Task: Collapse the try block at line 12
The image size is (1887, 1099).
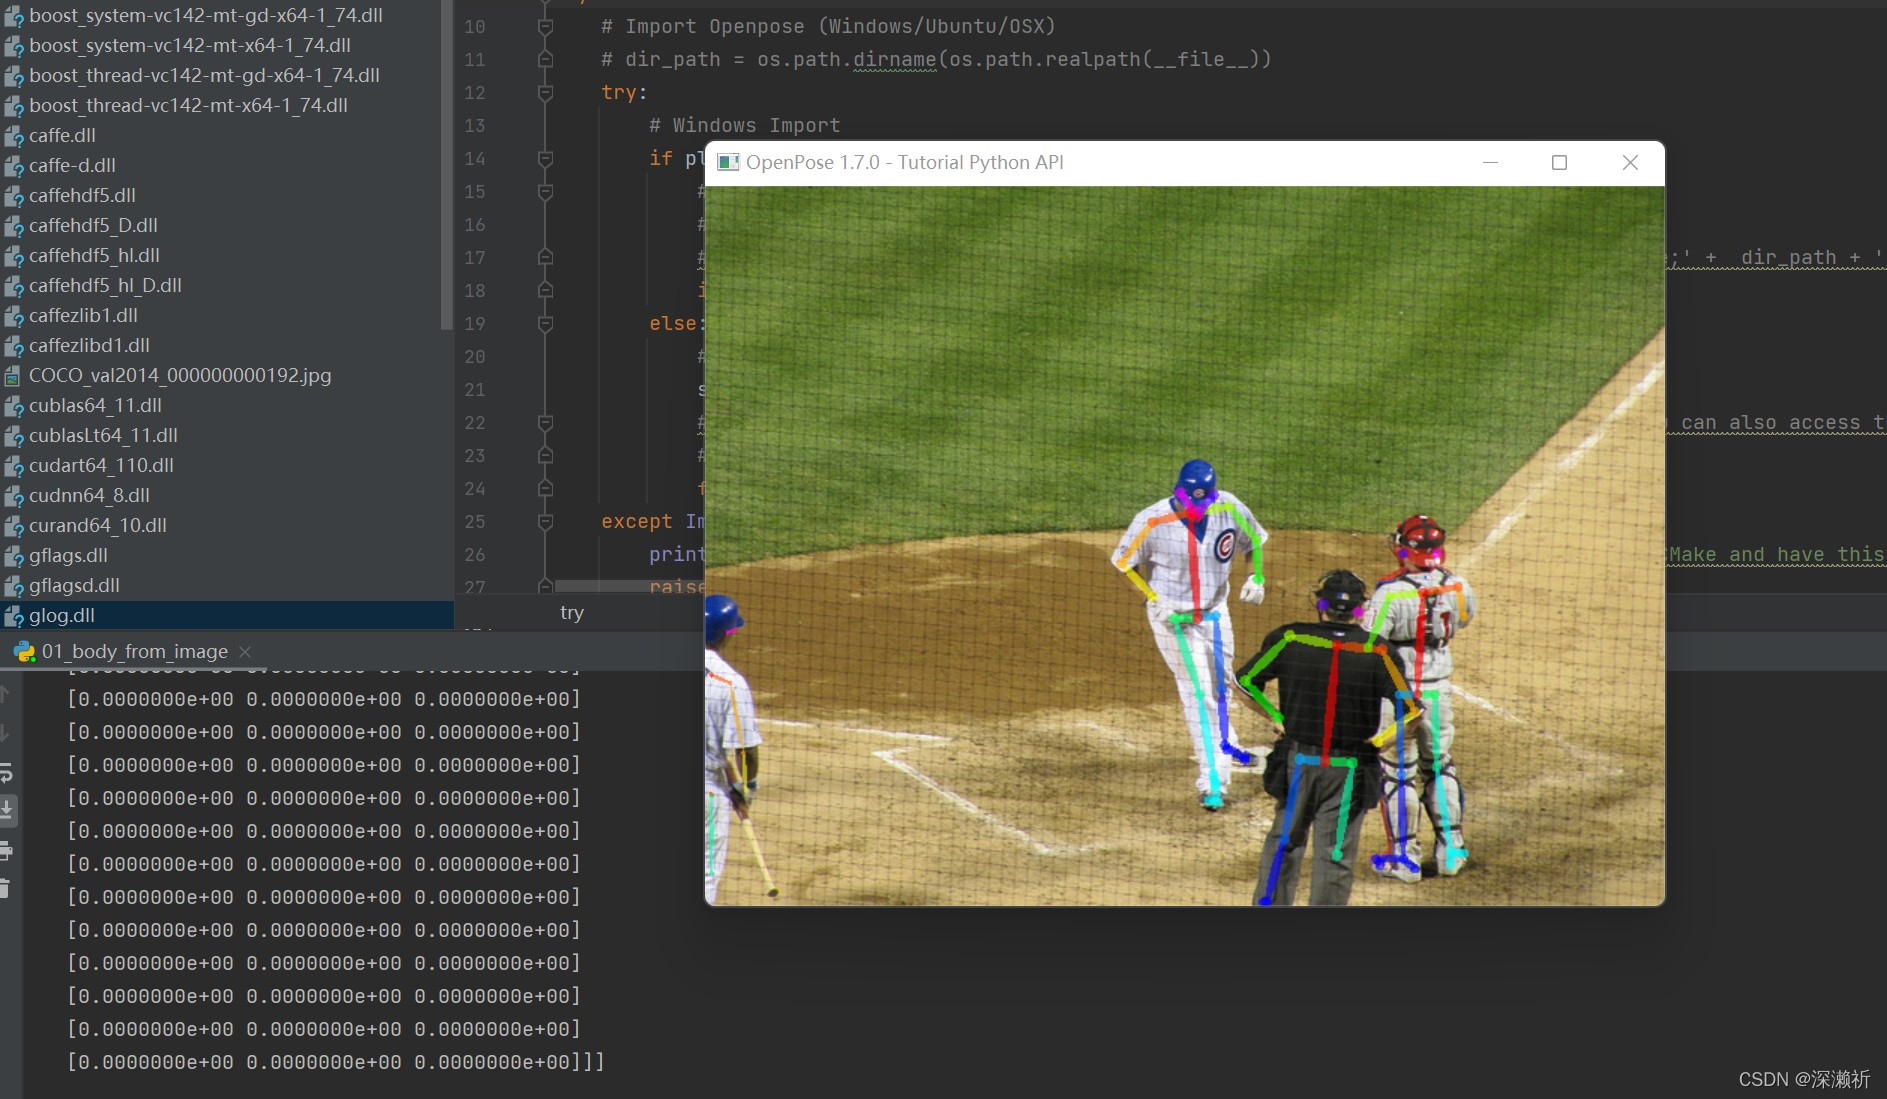Action: click(545, 92)
